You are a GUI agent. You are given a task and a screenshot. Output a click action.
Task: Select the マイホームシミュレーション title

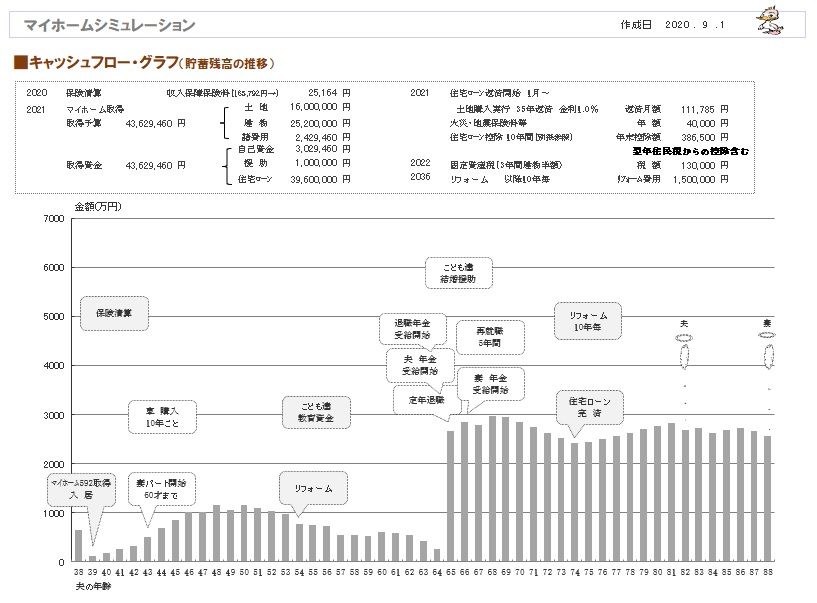[109, 24]
